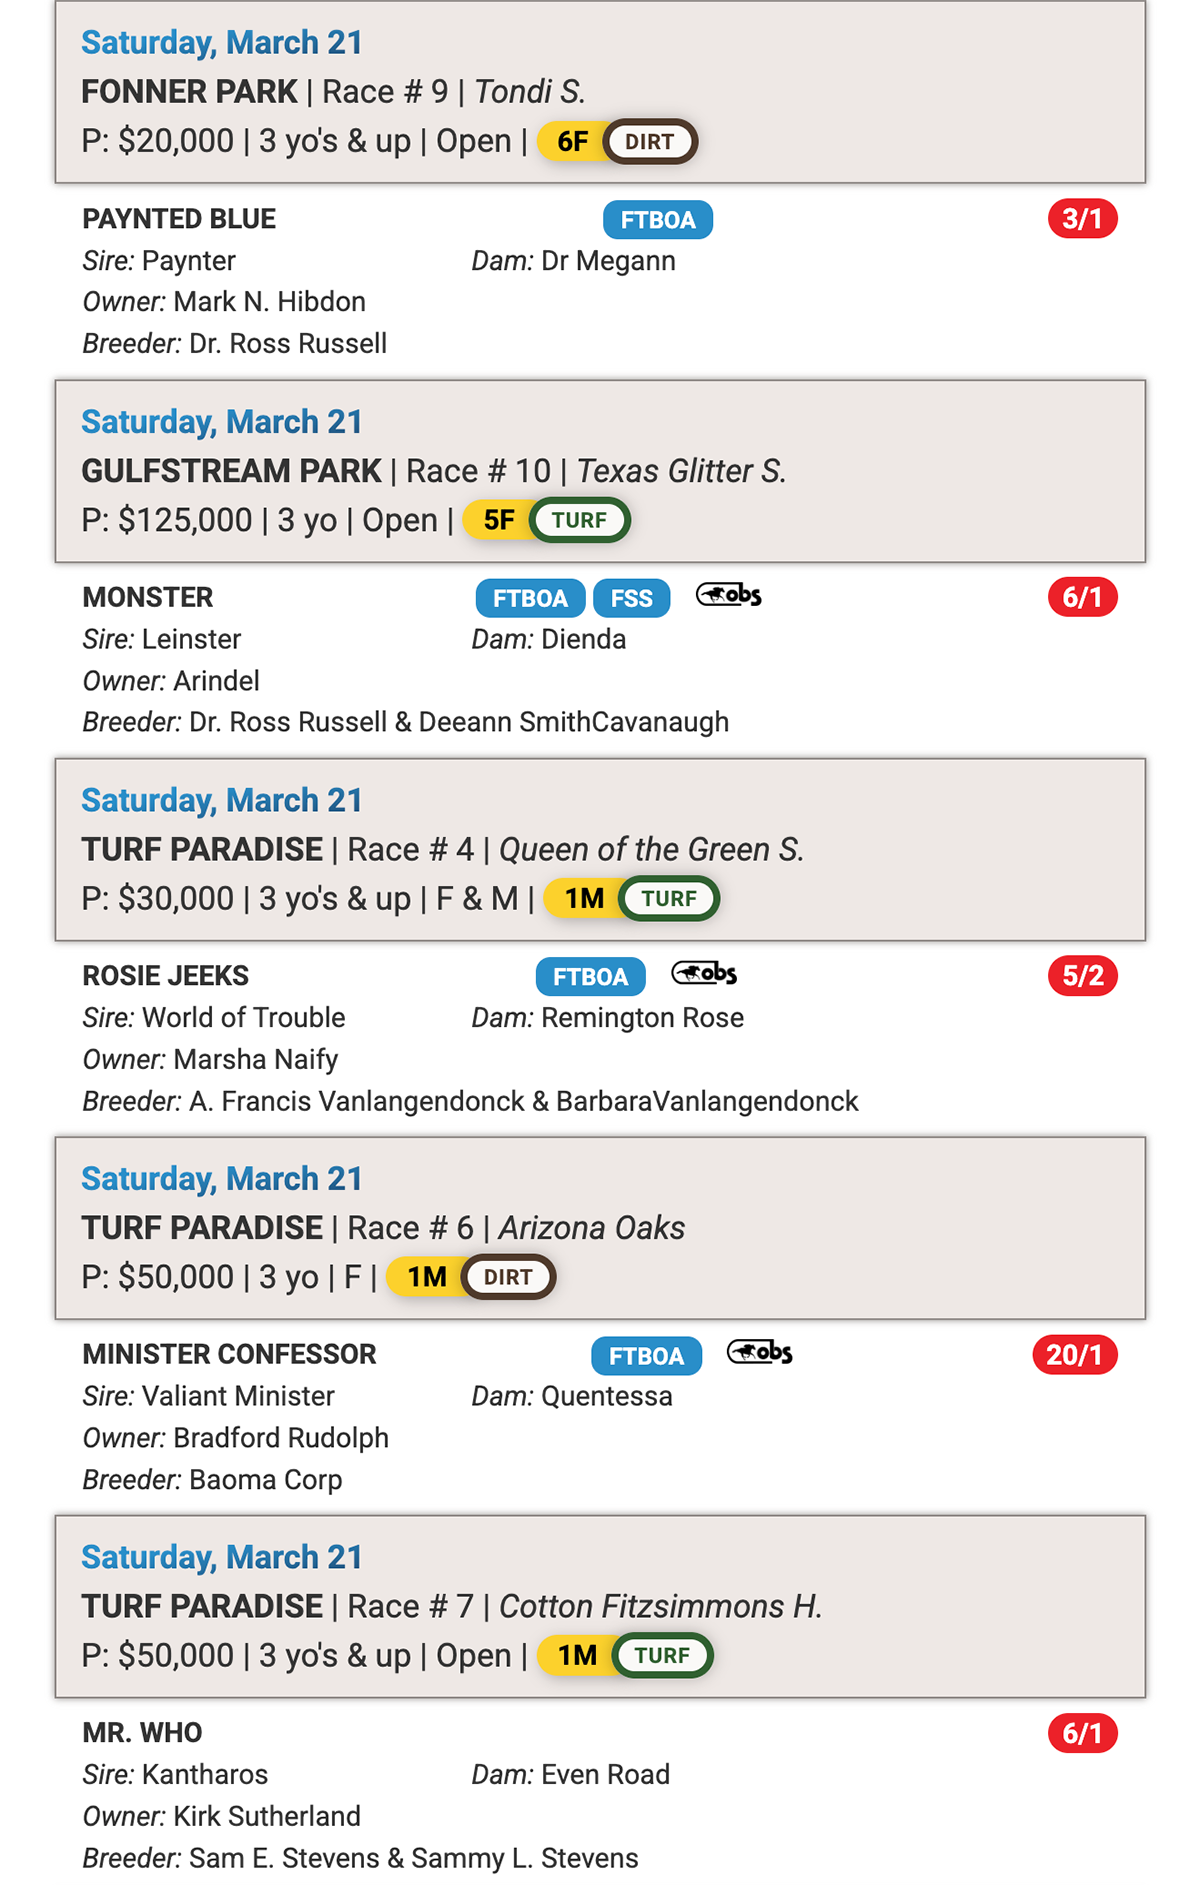Image resolution: width=1200 pixels, height=1885 pixels.
Task: Click the 20/1 odds badge
Action: click(1075, 1355)
